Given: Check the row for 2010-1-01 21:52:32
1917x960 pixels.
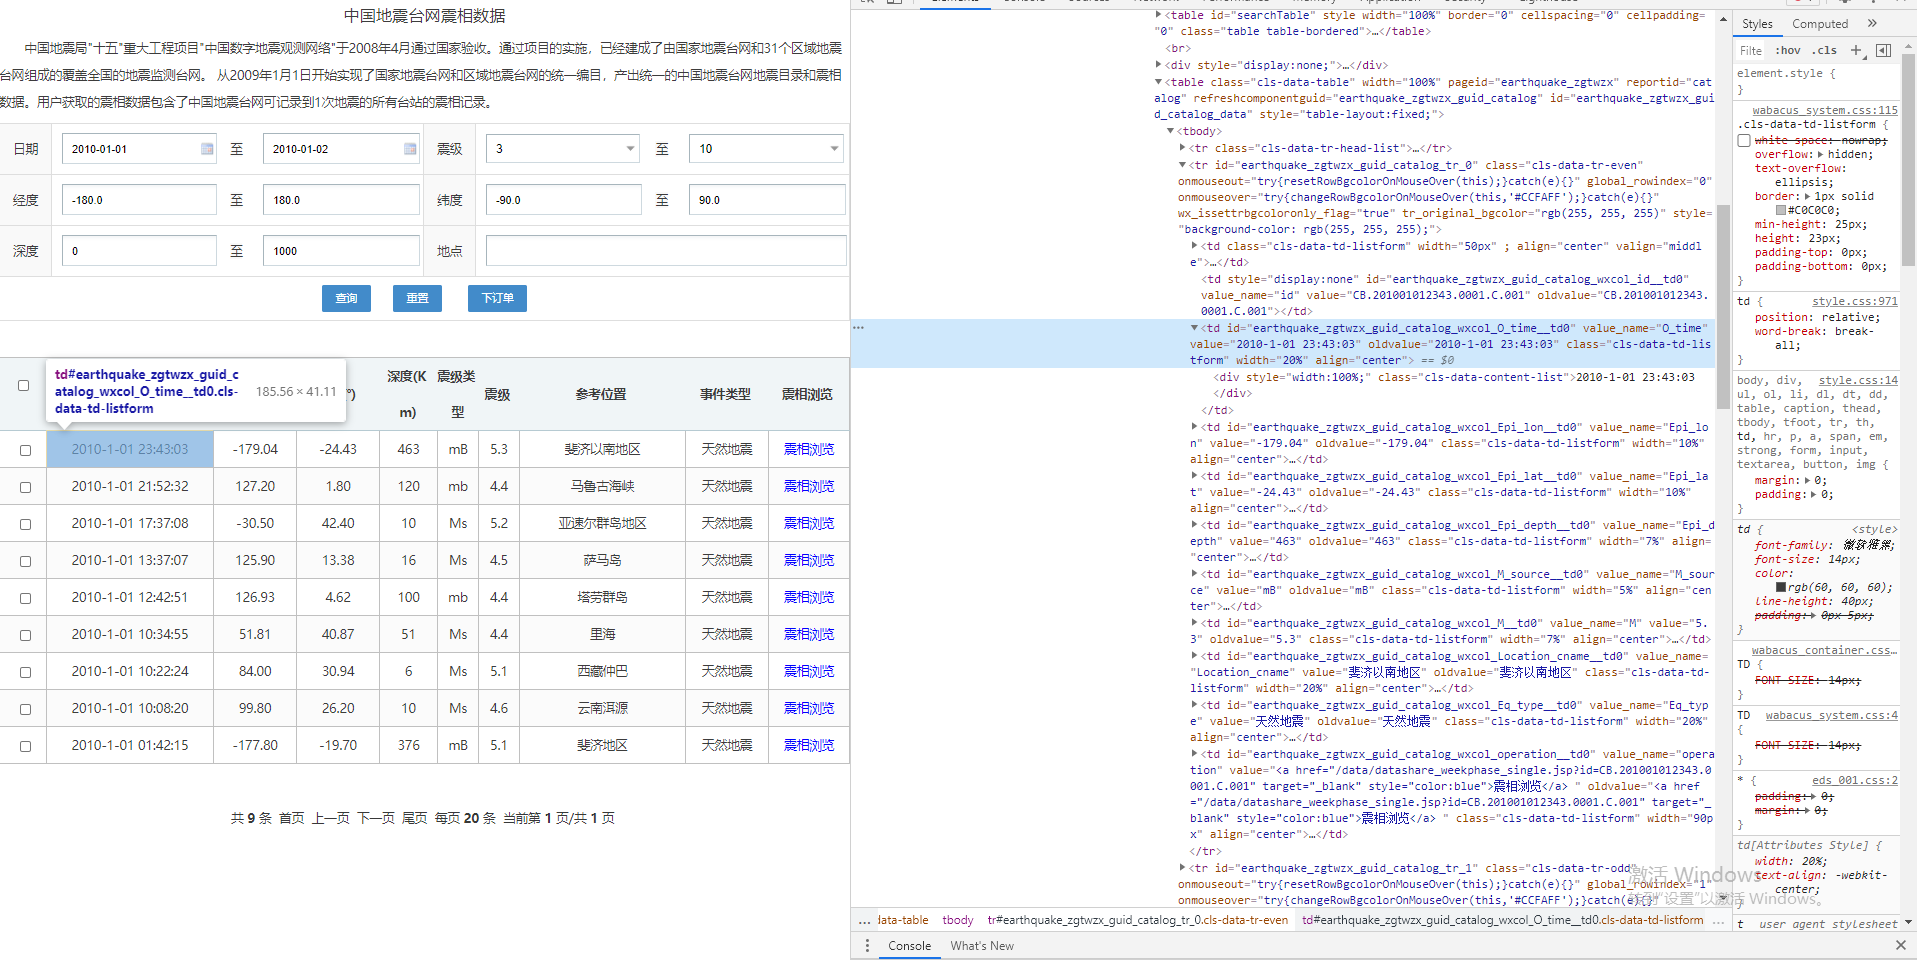Looking at the screenshot, I should (25, 487).
